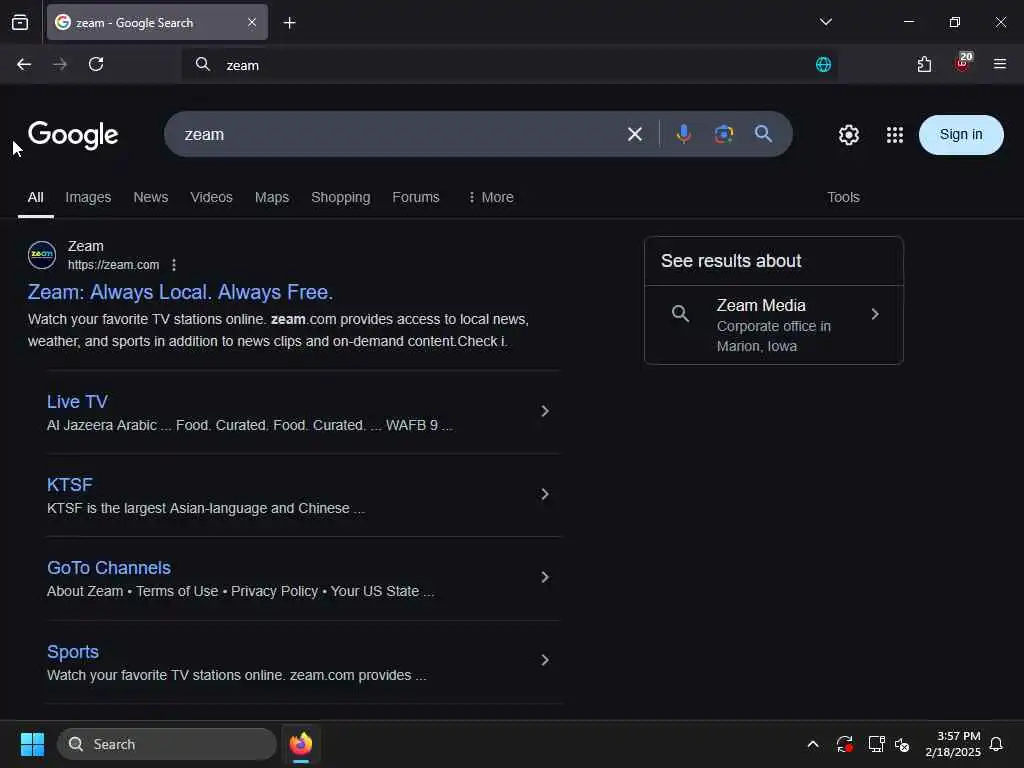Open a new browser tab
Image resolution: width=1024 pixels, height=768 pixels.
[289, 23]
